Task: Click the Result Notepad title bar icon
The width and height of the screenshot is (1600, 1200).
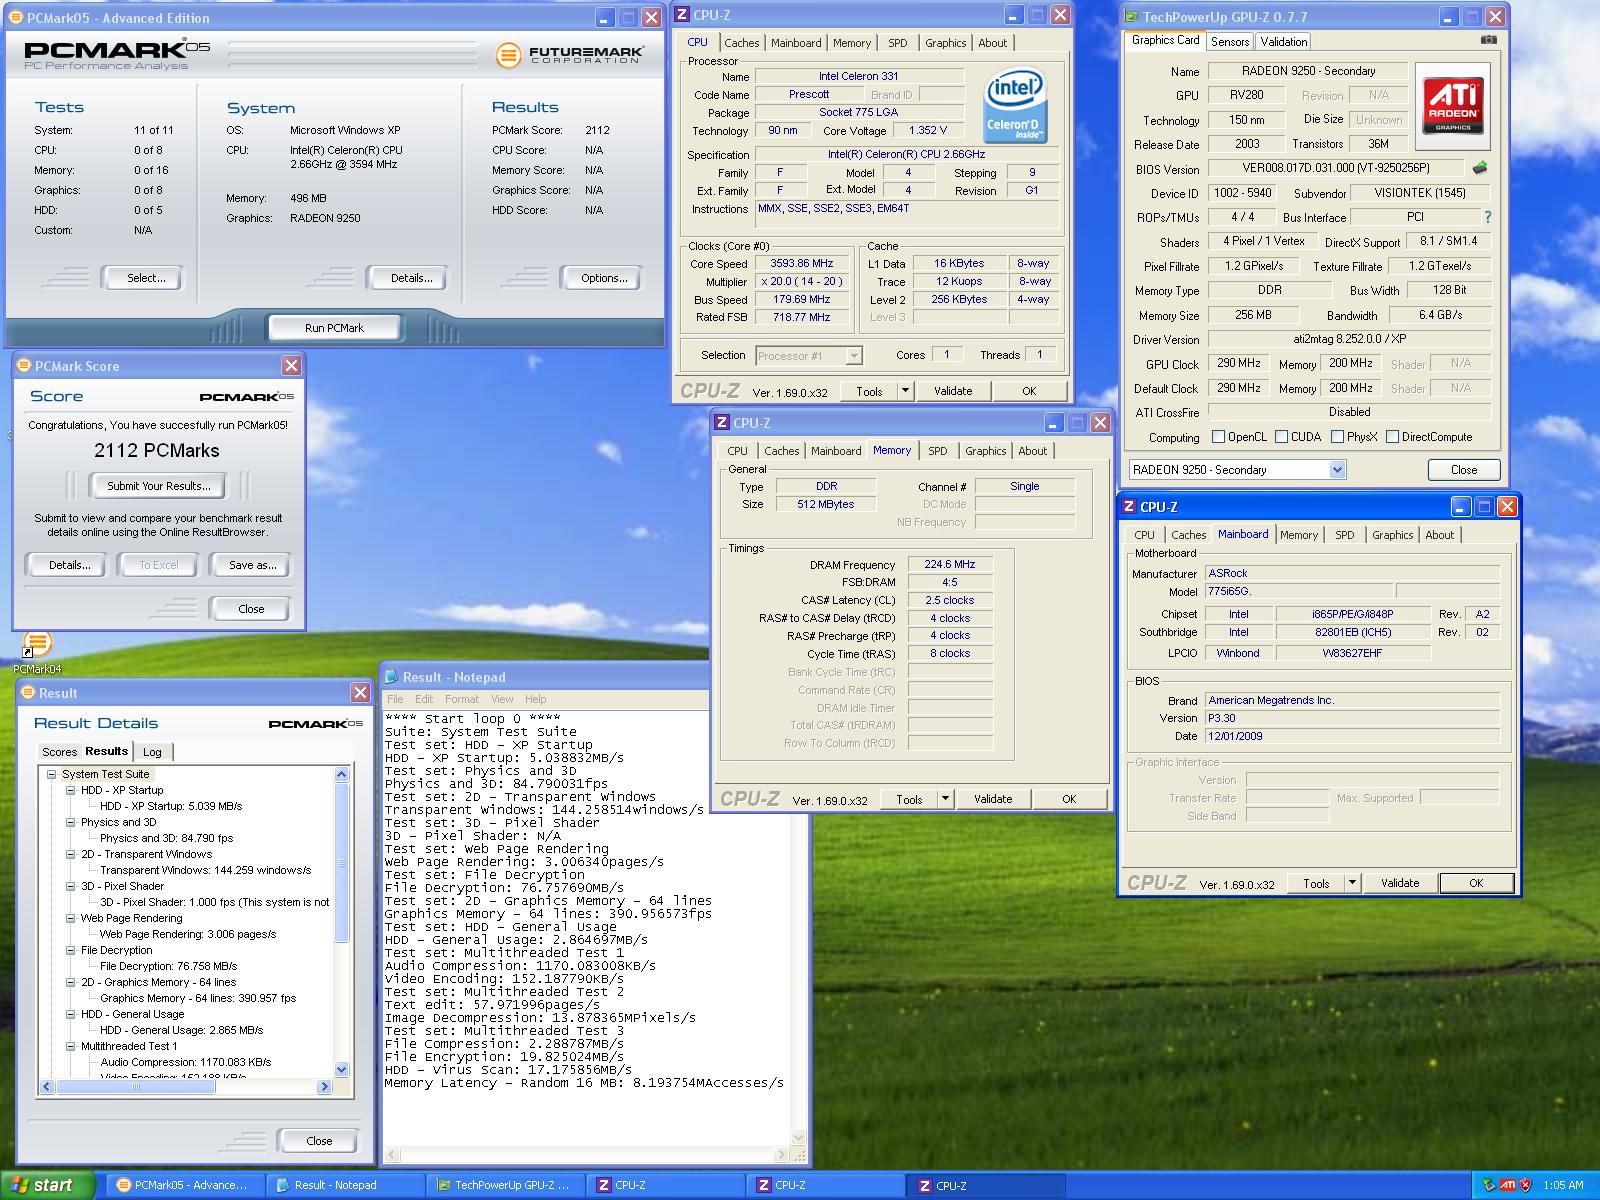Action: [x=391, y=677]
